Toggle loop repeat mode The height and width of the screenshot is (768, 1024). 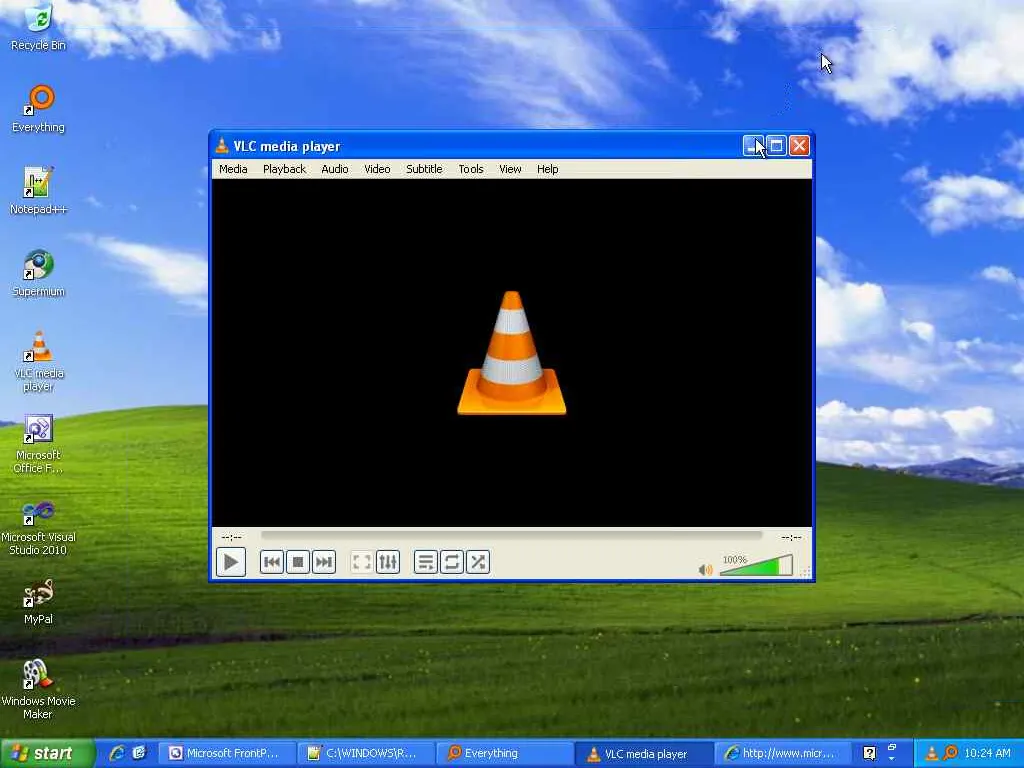tap(452, 562)
